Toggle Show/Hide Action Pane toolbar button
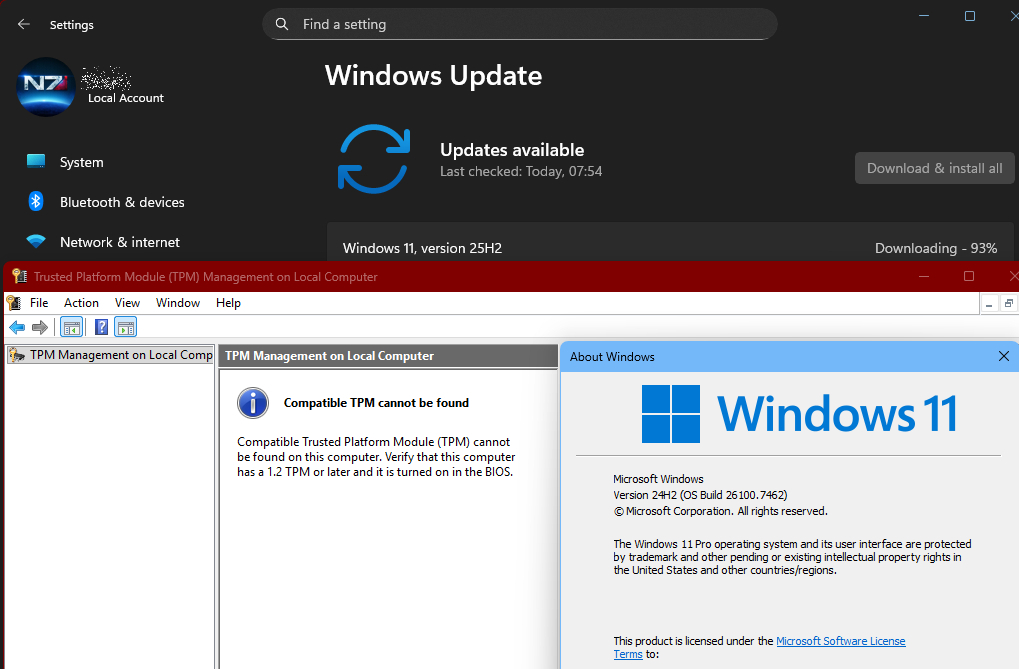1019x669 pixels. 125,327
